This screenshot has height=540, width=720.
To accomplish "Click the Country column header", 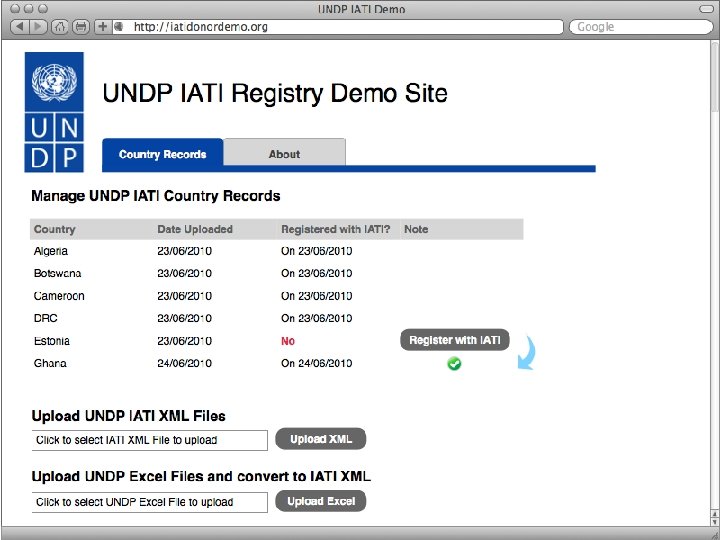I will click(x=55, y=229).
